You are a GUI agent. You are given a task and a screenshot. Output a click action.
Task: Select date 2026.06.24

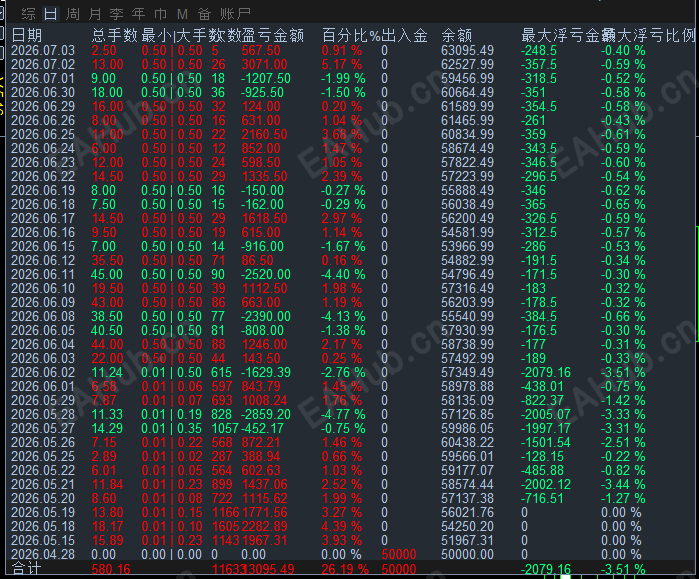[x=43, y=148]
